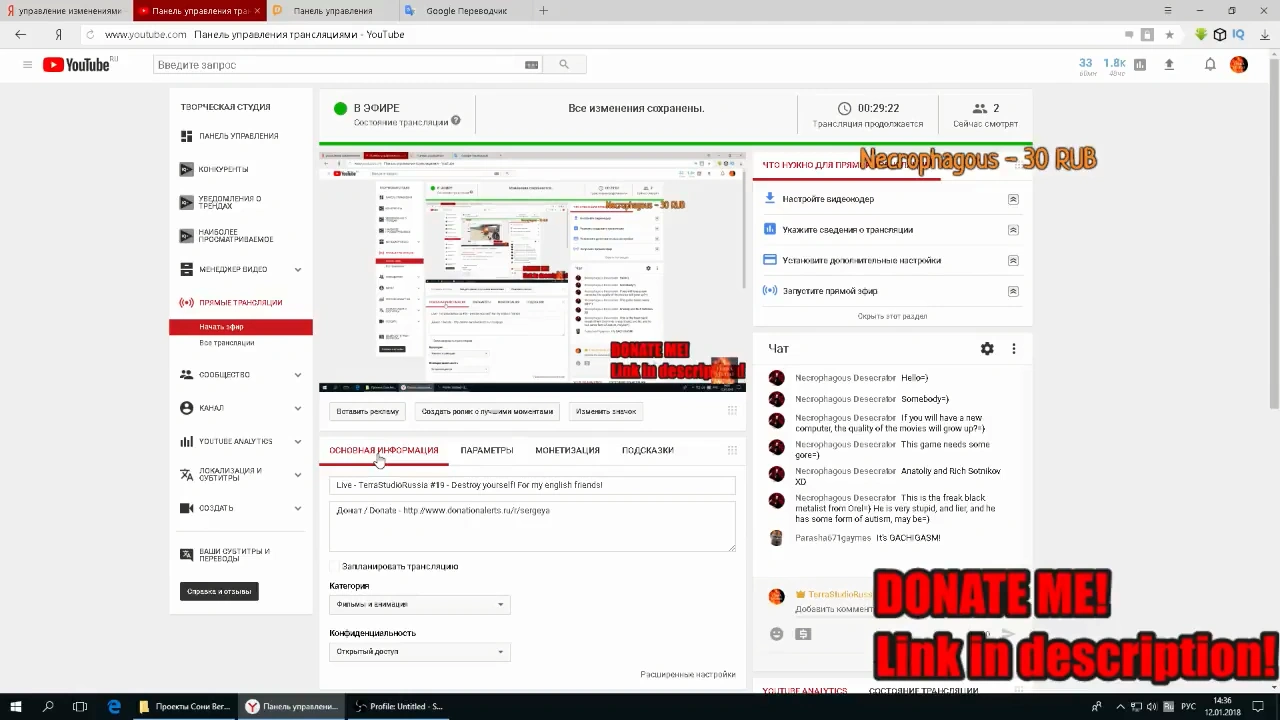This screenshot has width=1280, height=720.
Task: Edit the stream description text area
Action: coord(532,526)
